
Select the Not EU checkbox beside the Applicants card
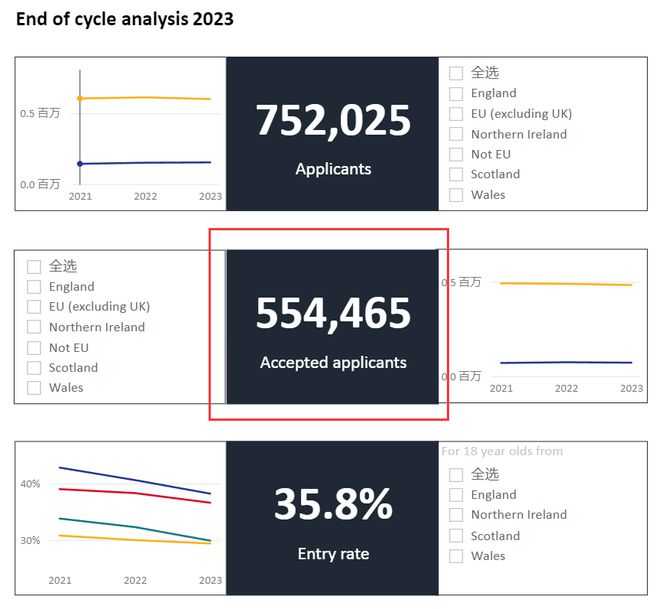coord(456,154)
